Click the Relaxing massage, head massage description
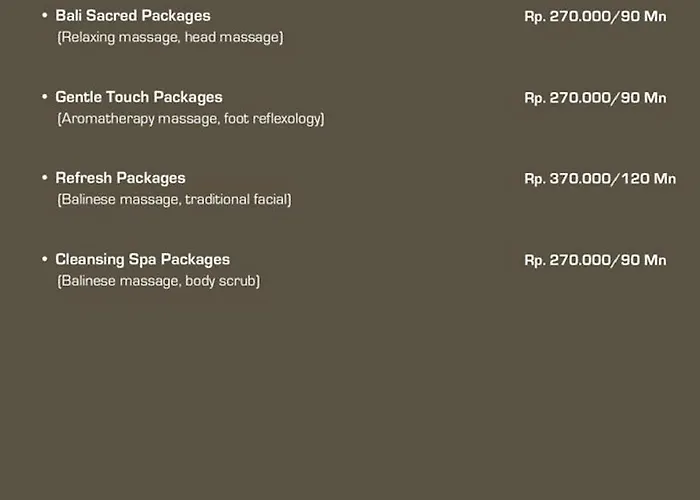Image resolution: width=700 pixels, height=500 pixels. [170, 37]
